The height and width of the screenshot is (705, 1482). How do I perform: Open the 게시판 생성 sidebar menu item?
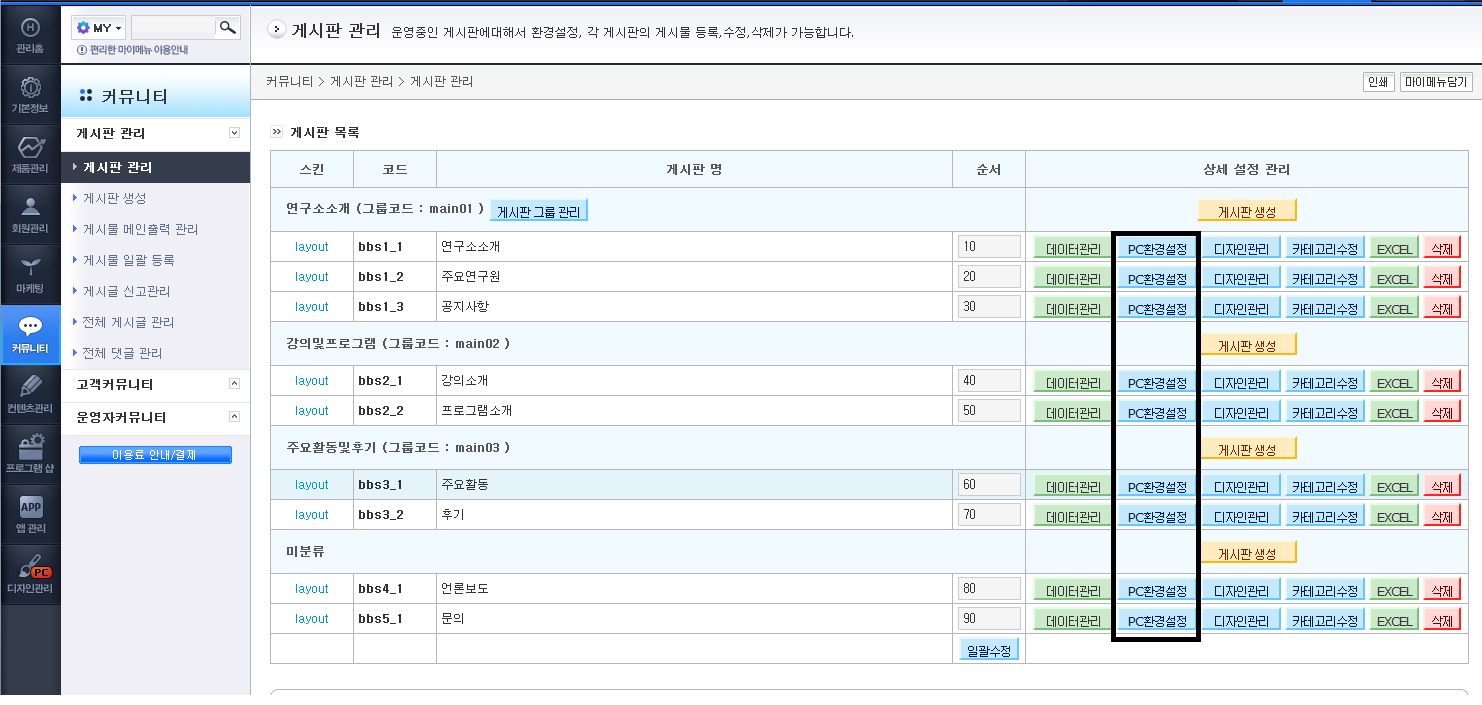[114, 198]
